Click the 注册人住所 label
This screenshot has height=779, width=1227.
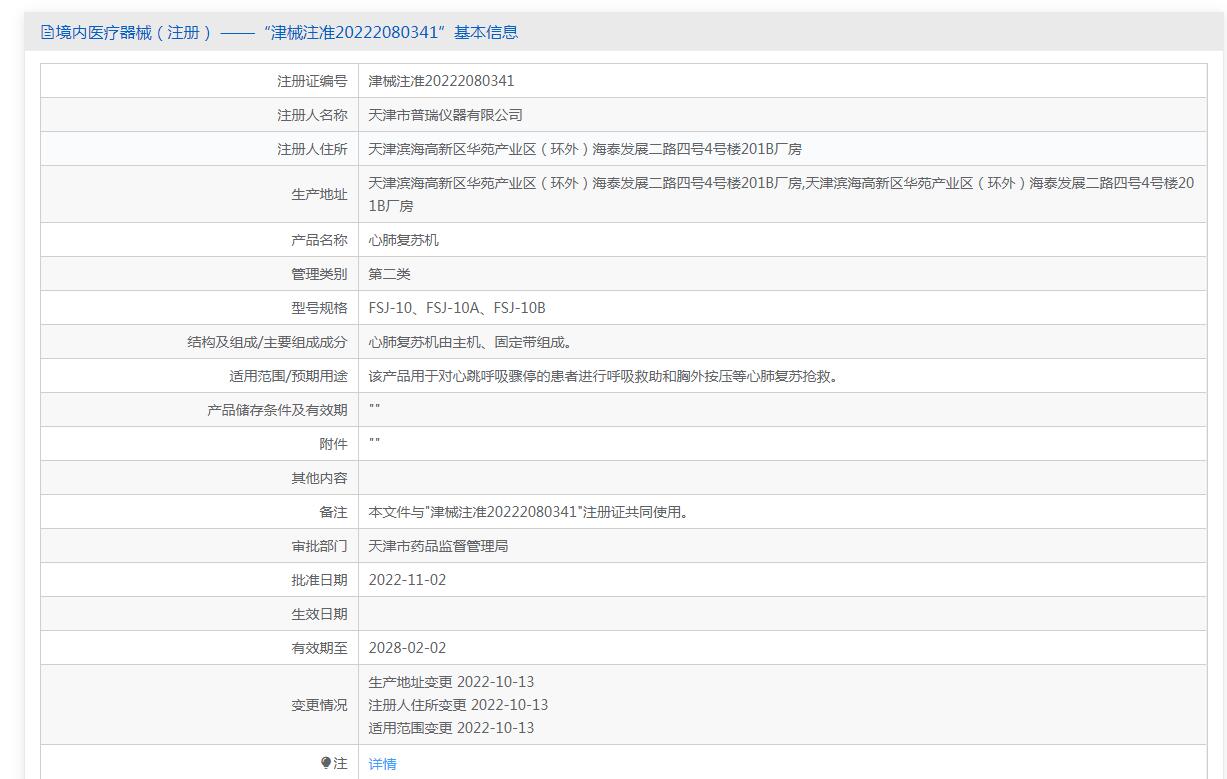pos(312,149)
